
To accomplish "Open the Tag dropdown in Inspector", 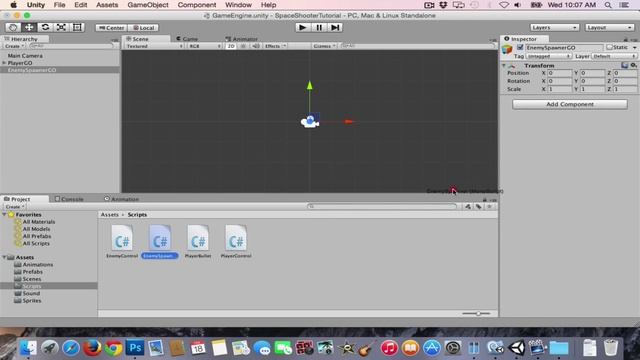I will click(548, 56).
